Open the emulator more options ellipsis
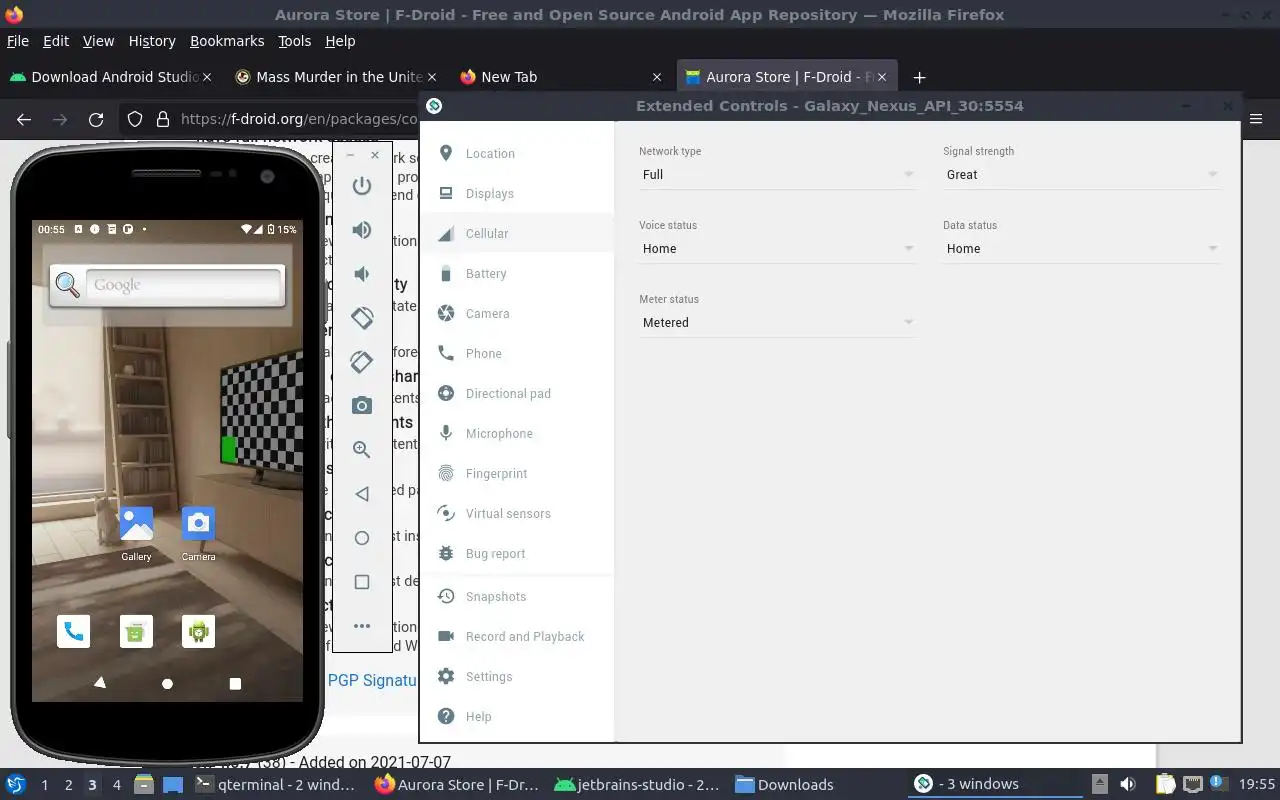 [x=362, y=626]
